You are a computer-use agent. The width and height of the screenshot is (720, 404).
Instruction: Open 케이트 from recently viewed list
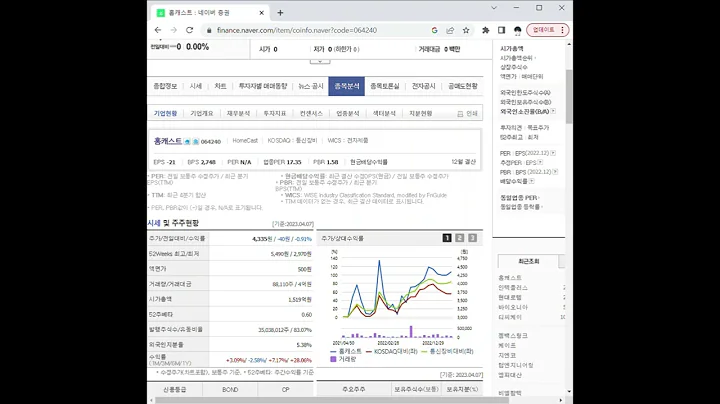click(507, 345)
